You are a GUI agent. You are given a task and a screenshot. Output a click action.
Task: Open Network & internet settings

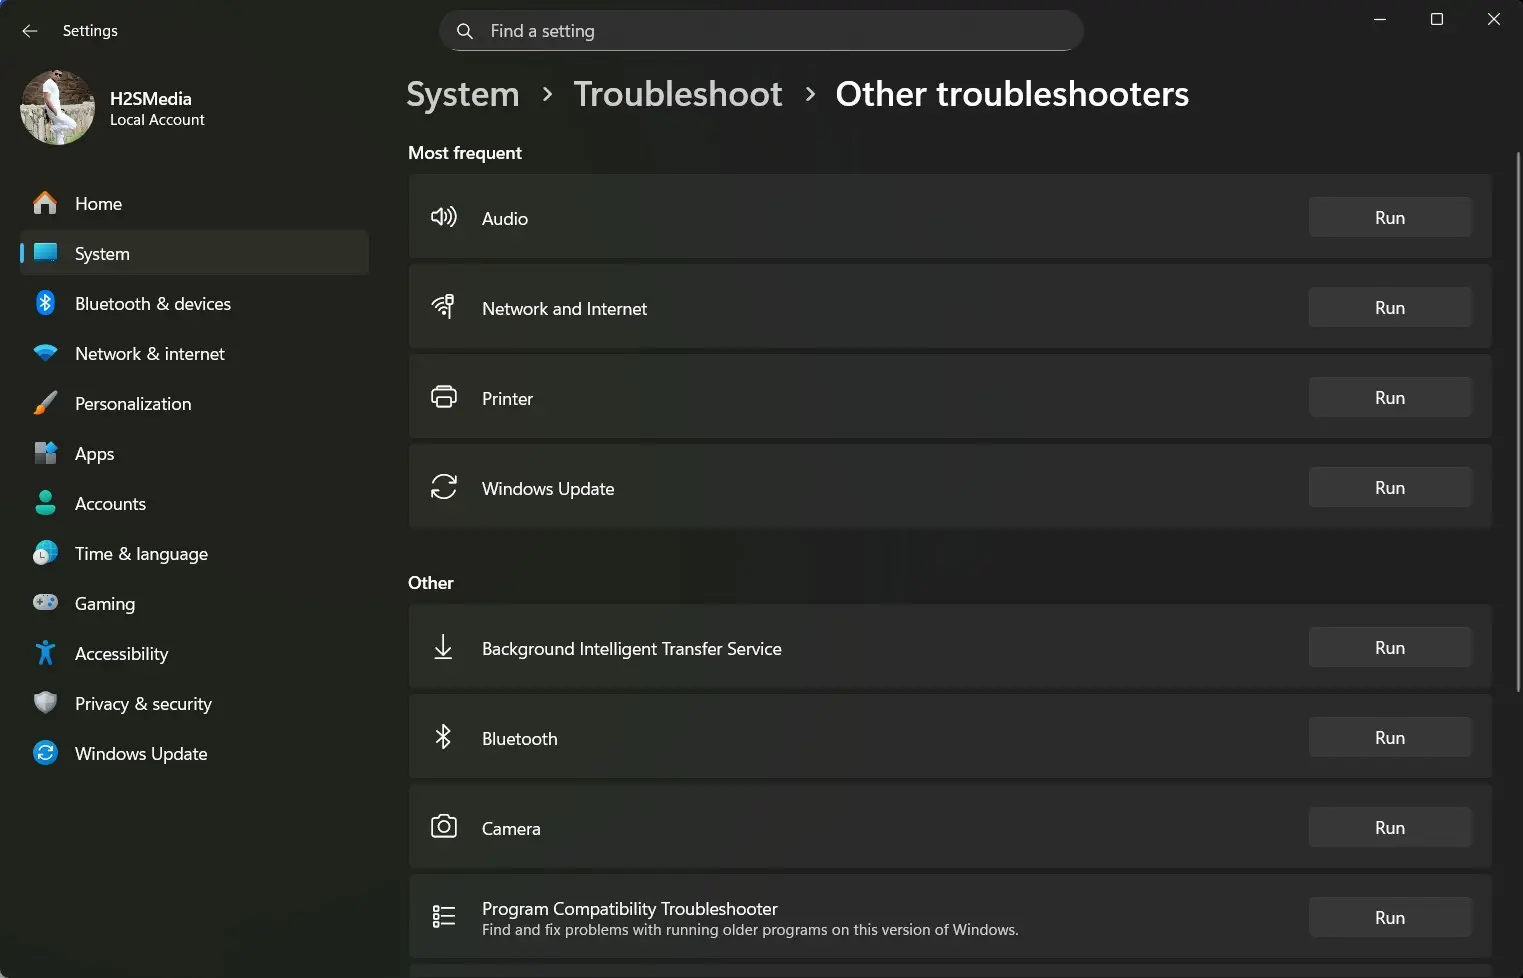pos(194,353)
